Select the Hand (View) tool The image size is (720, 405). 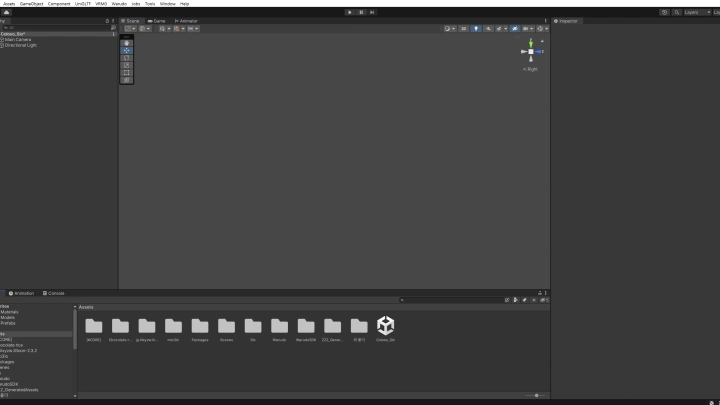[127, 43]
